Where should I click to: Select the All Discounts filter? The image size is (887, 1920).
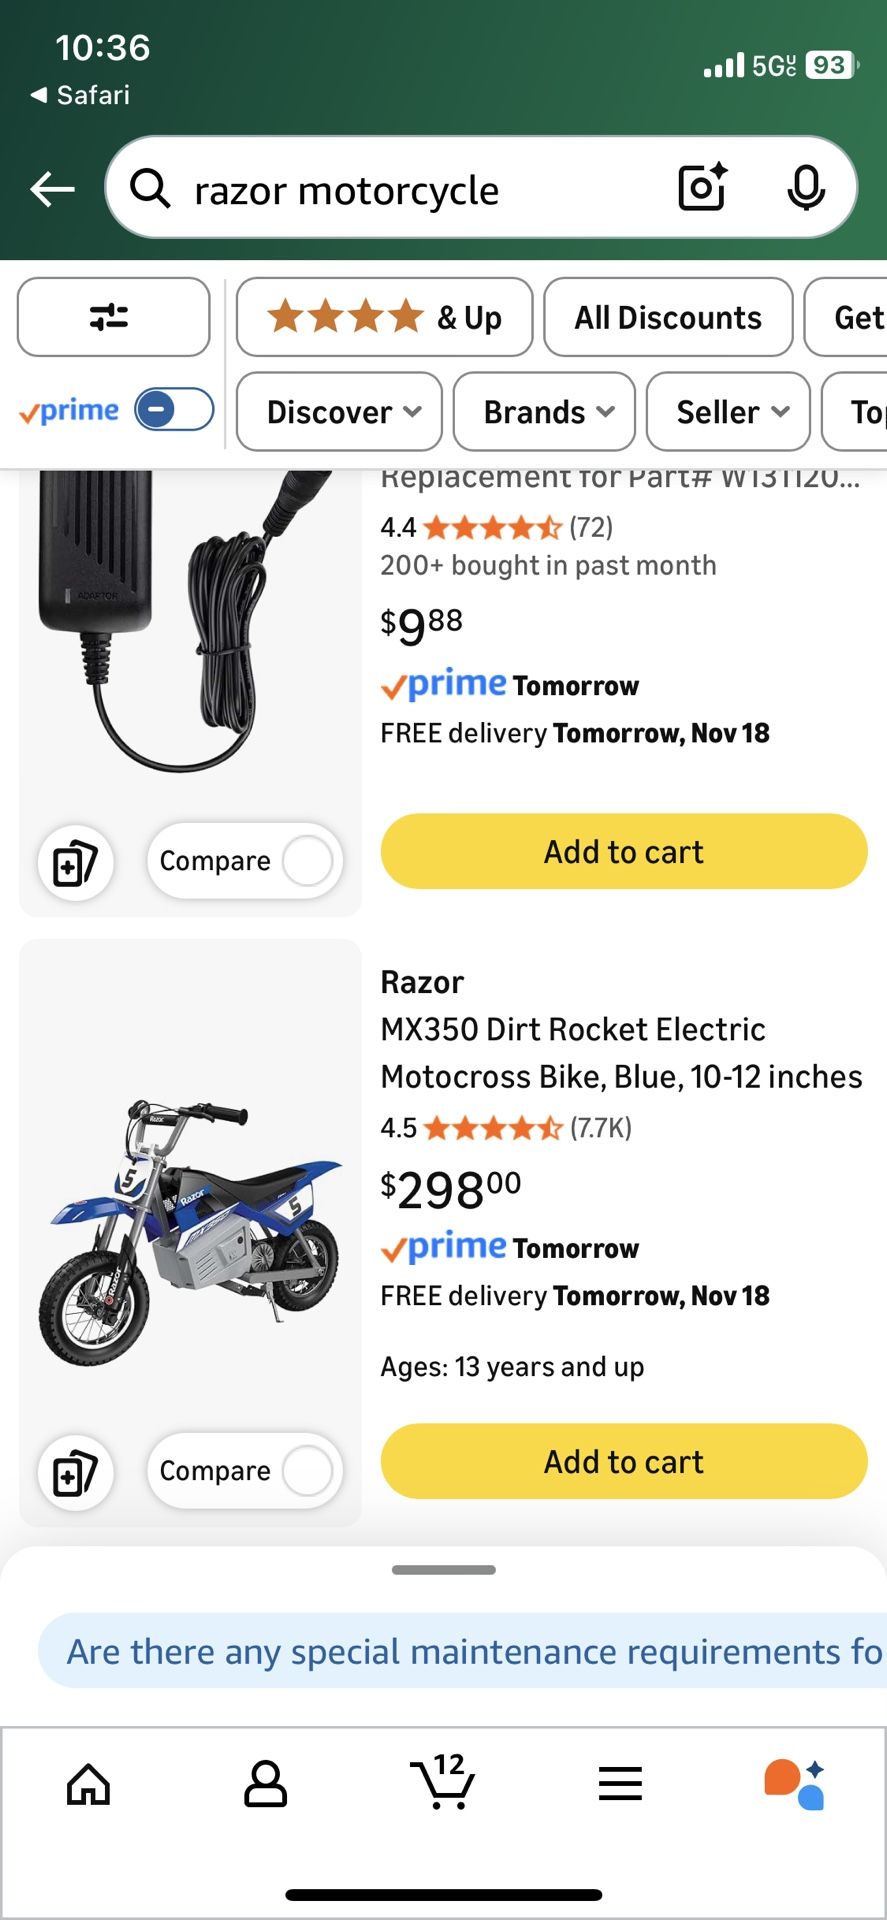click(x=668, y=317)
